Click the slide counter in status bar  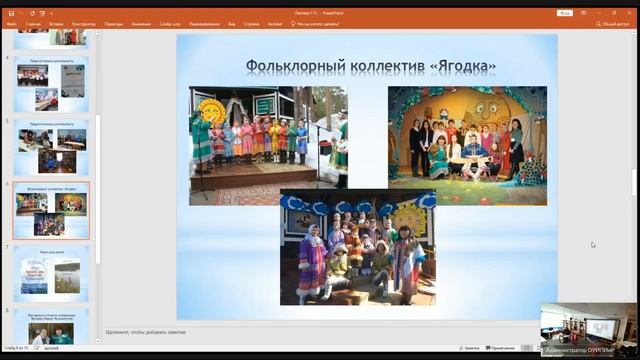click(16, 348)
